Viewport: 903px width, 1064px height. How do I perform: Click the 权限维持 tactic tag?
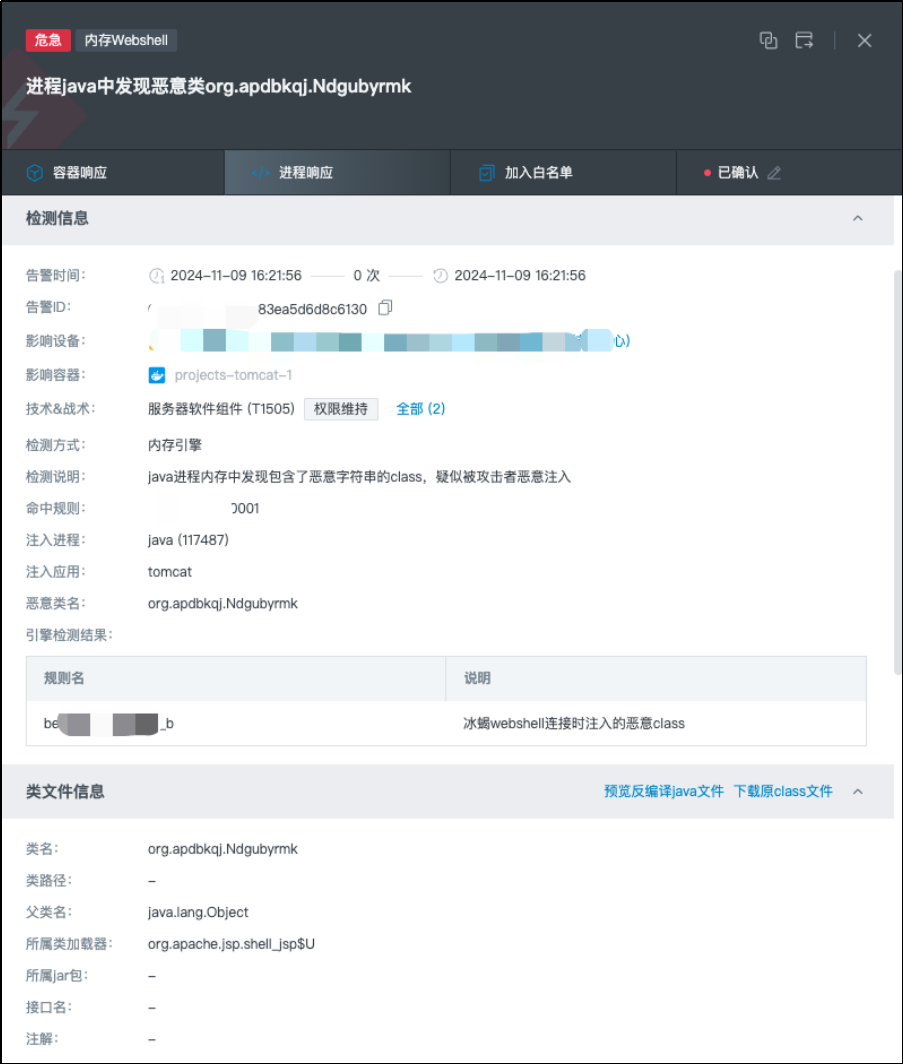341,409
